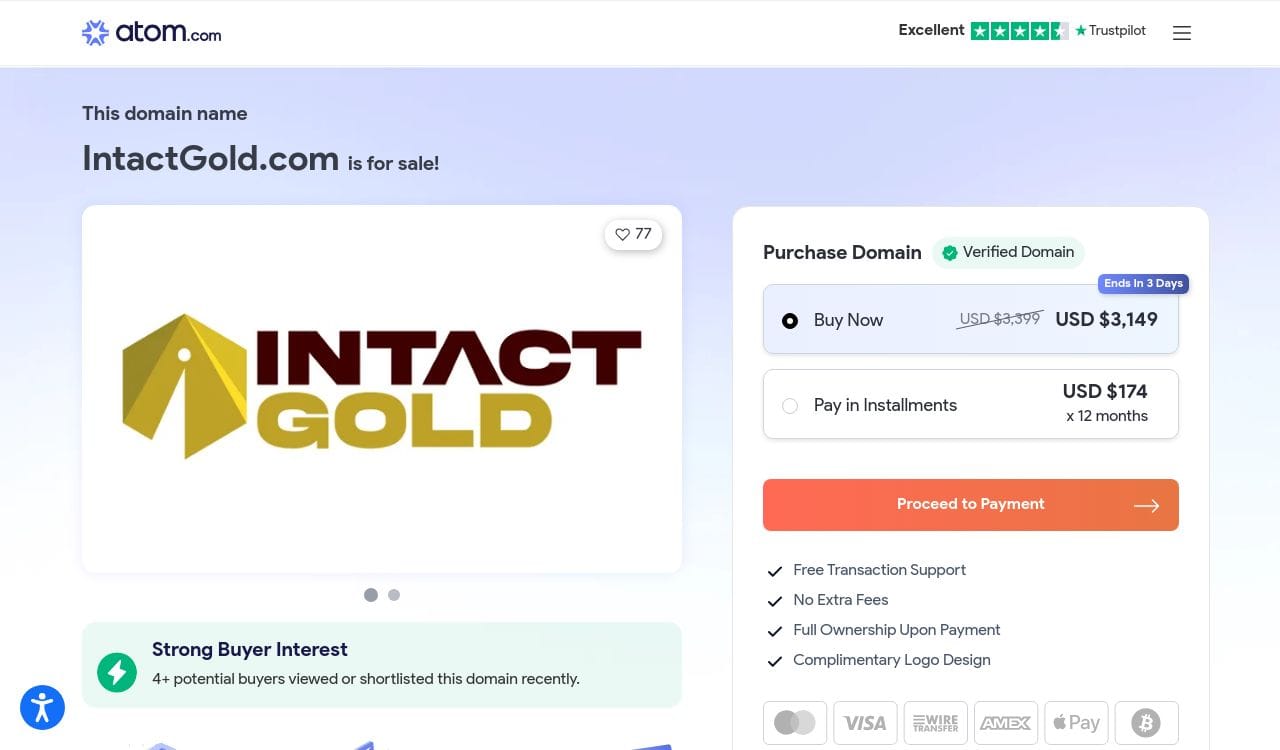Select the Buy Now radio option
The width and height of the screenshot is (1280, 750).
(x=790, y=321)
